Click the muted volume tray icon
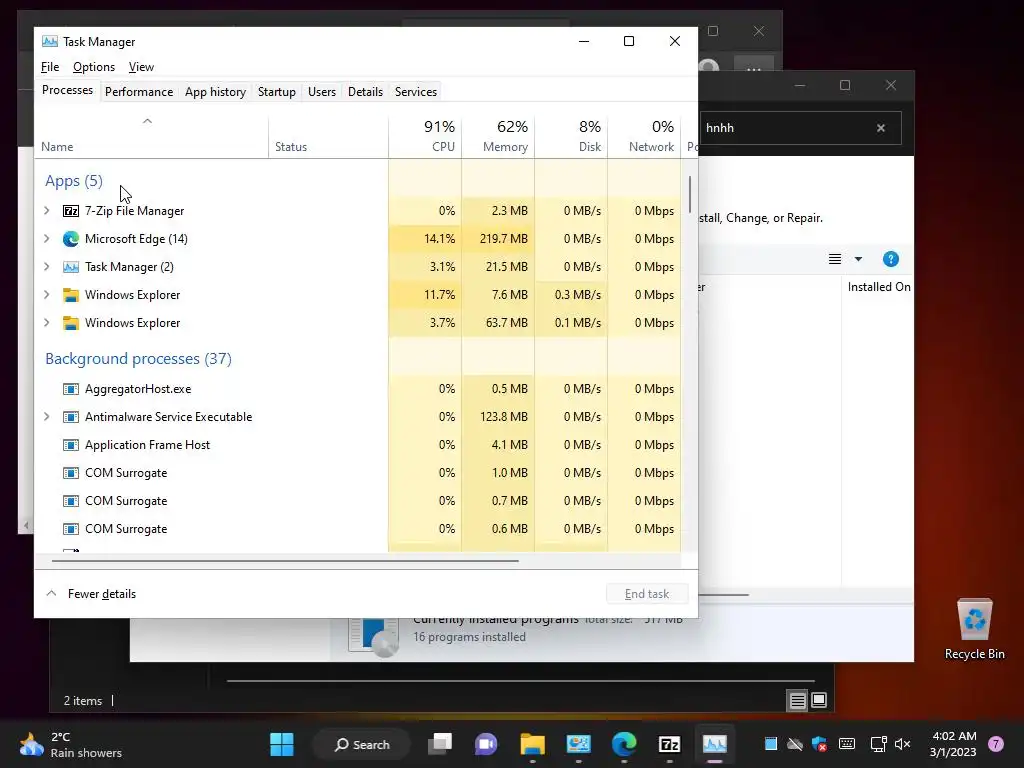1024x768 pixels. [x=903, y=744]
